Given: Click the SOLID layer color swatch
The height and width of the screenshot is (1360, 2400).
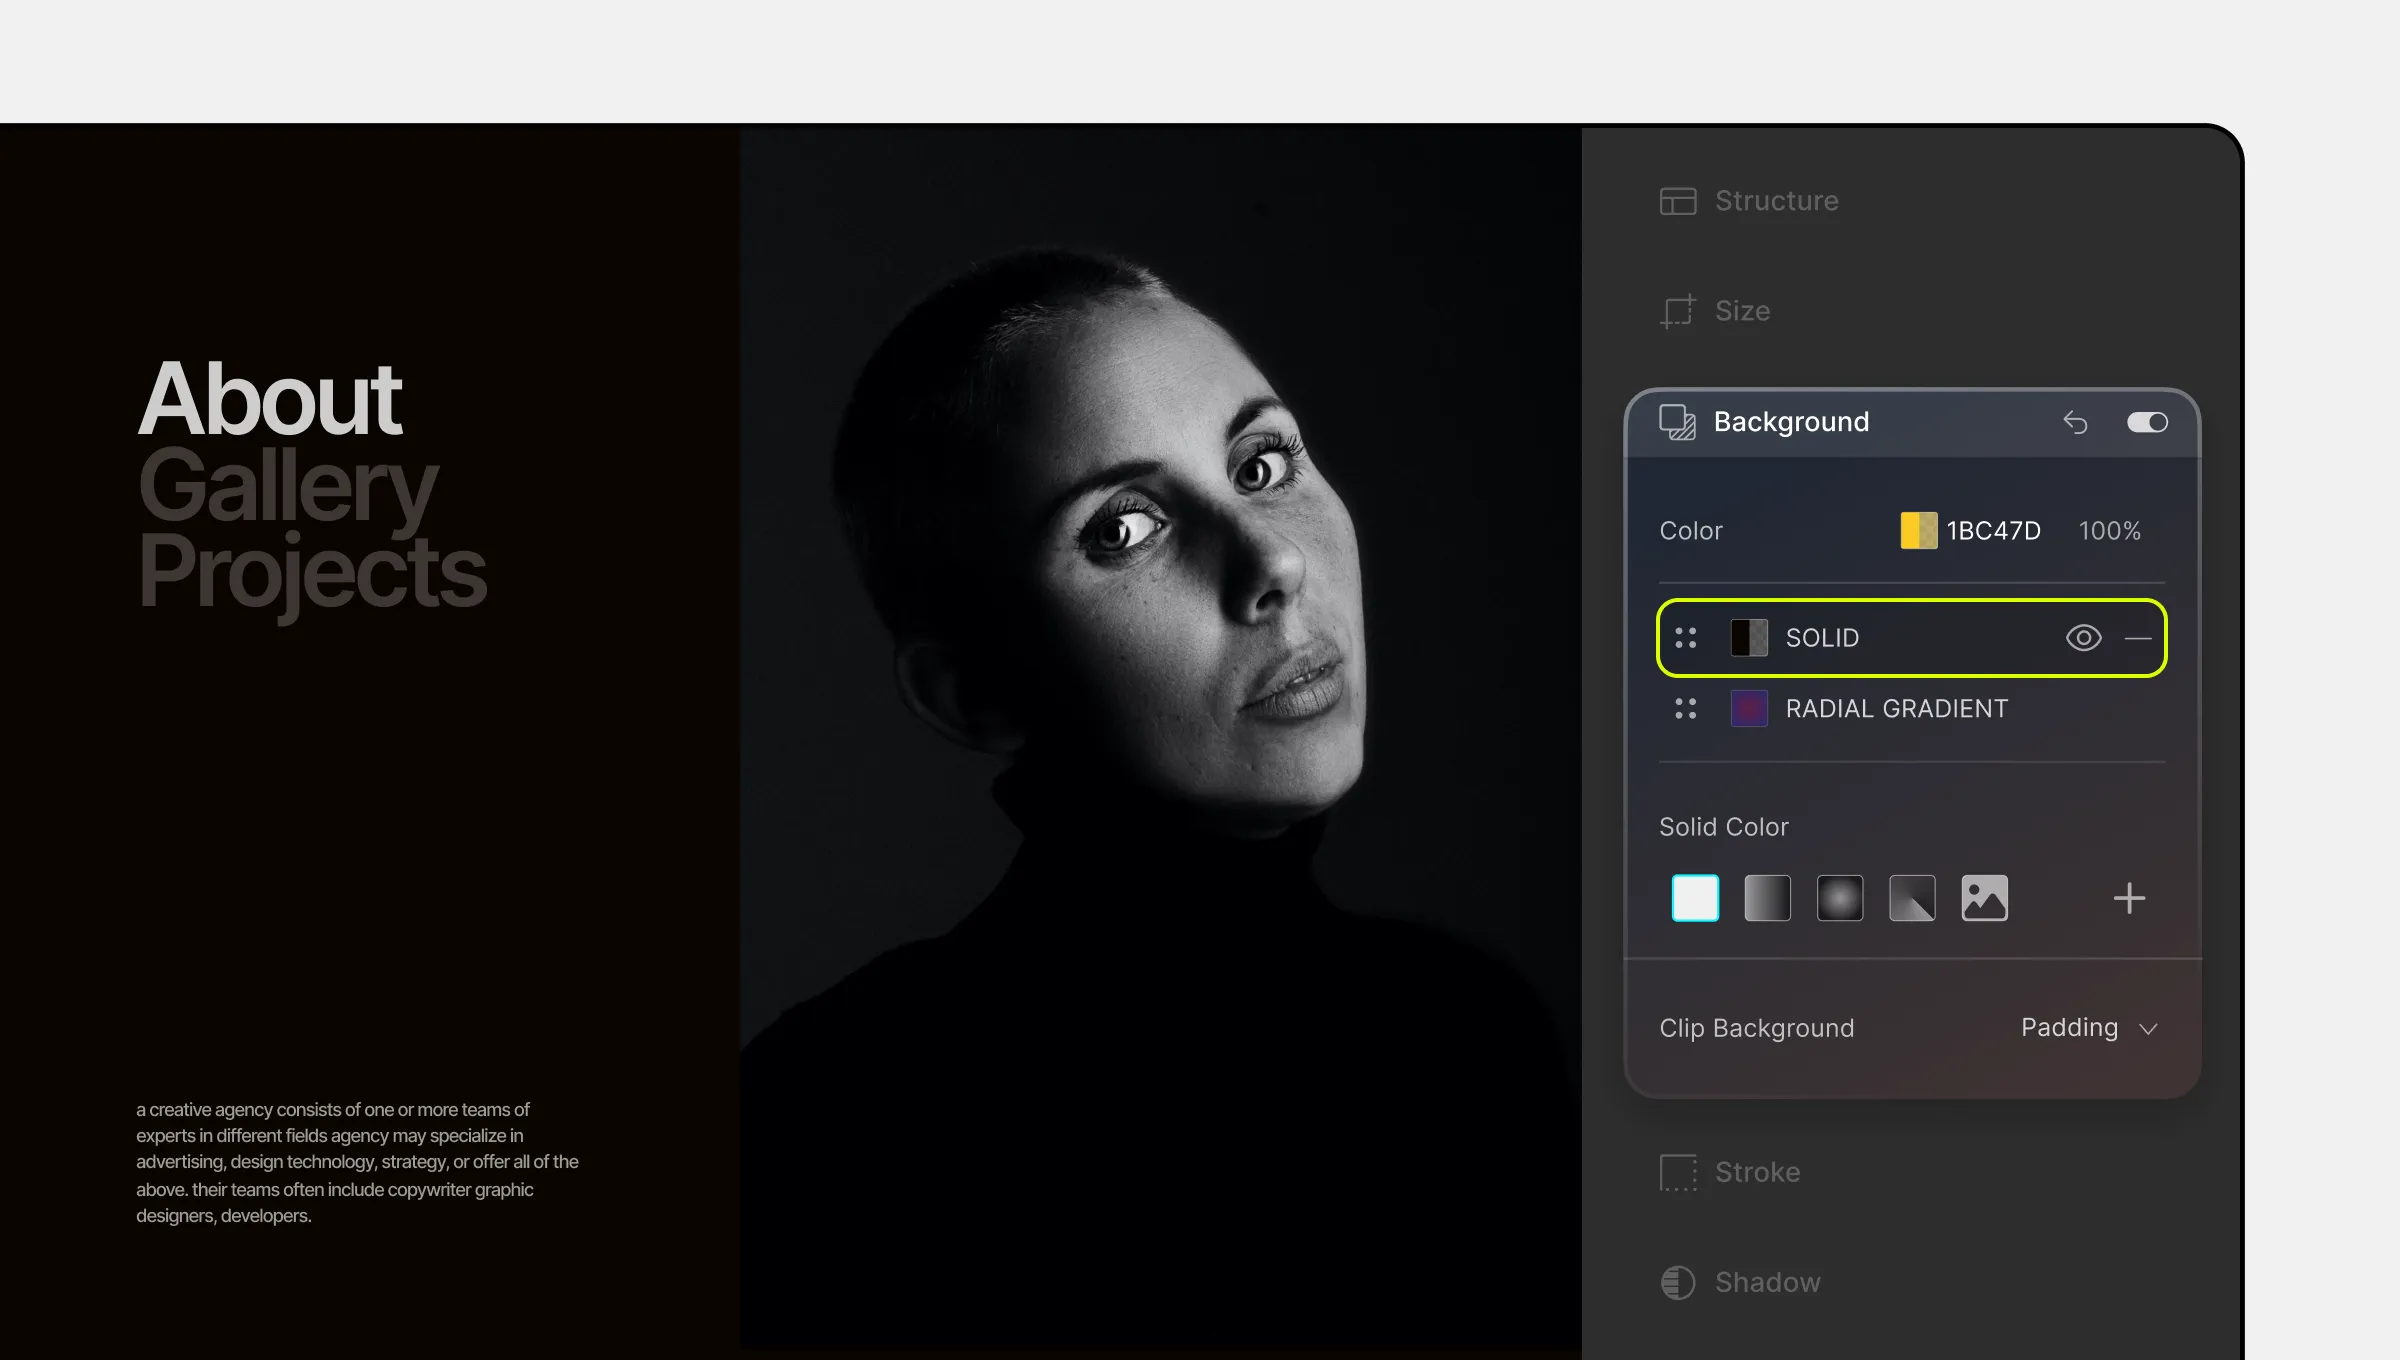Looking at the screenshot, I should point(1749,638).
